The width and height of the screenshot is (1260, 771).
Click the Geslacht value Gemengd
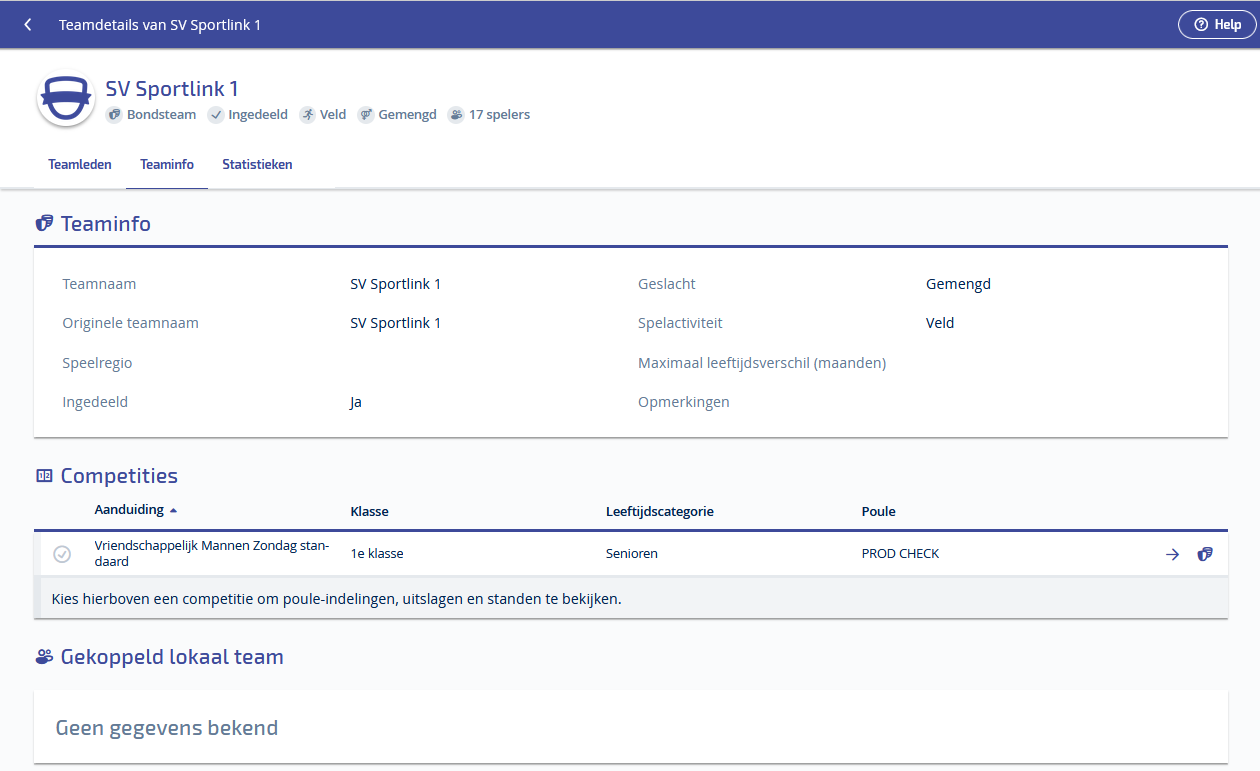[x=958, y=284]
